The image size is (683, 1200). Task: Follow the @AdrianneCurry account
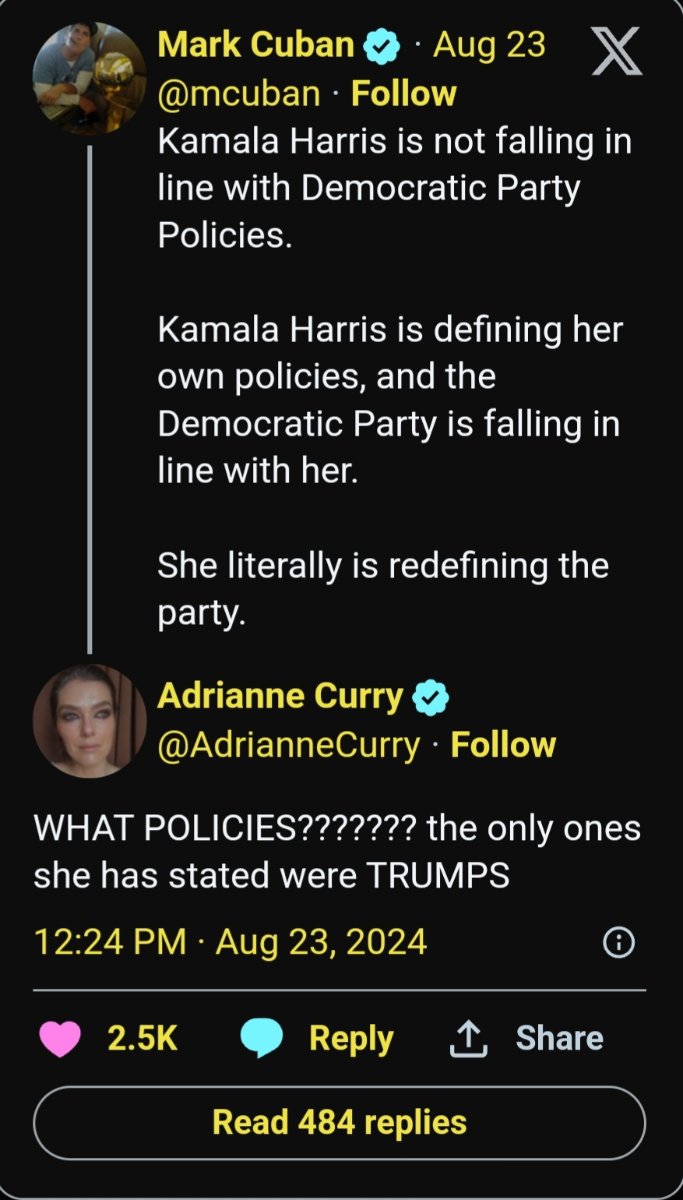tap(503, 745)
